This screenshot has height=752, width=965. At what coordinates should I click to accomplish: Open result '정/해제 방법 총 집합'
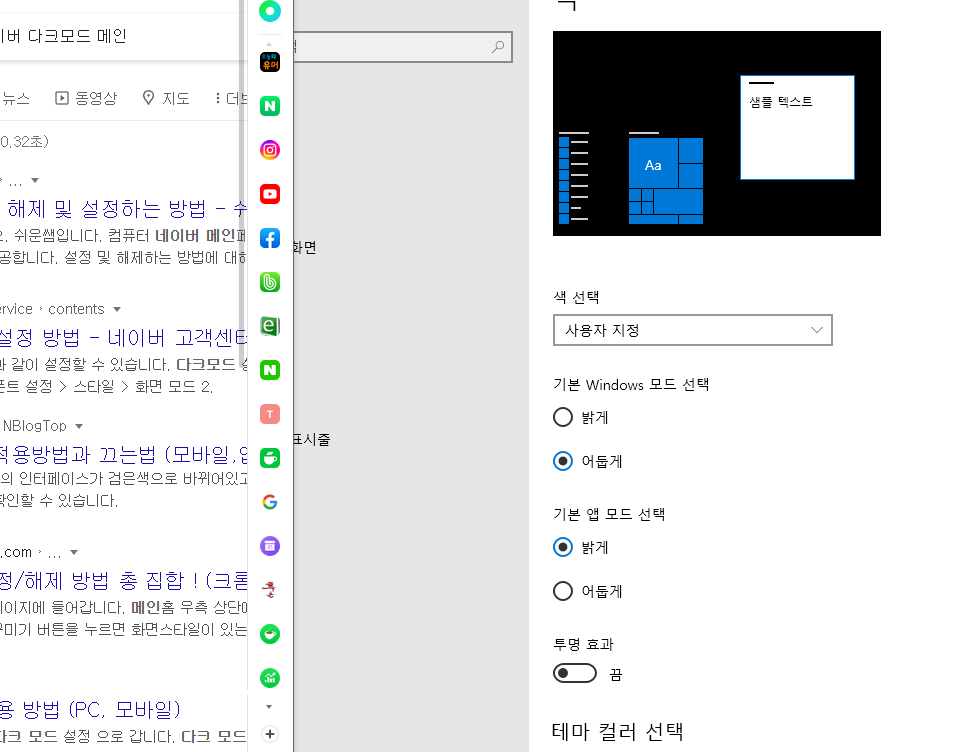coord(123,580)
